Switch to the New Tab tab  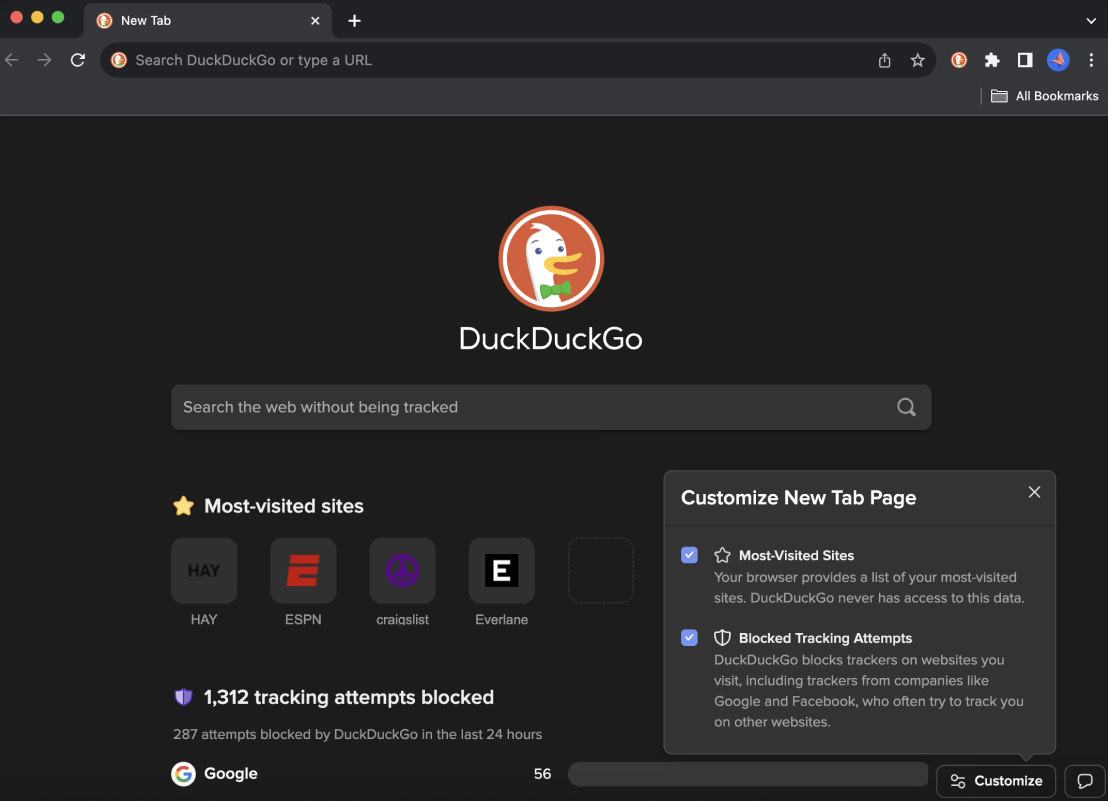coord(180,20)
